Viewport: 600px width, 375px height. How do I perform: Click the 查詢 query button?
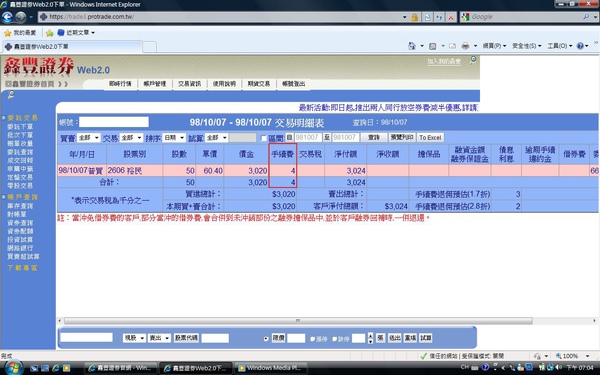point(374,137)
